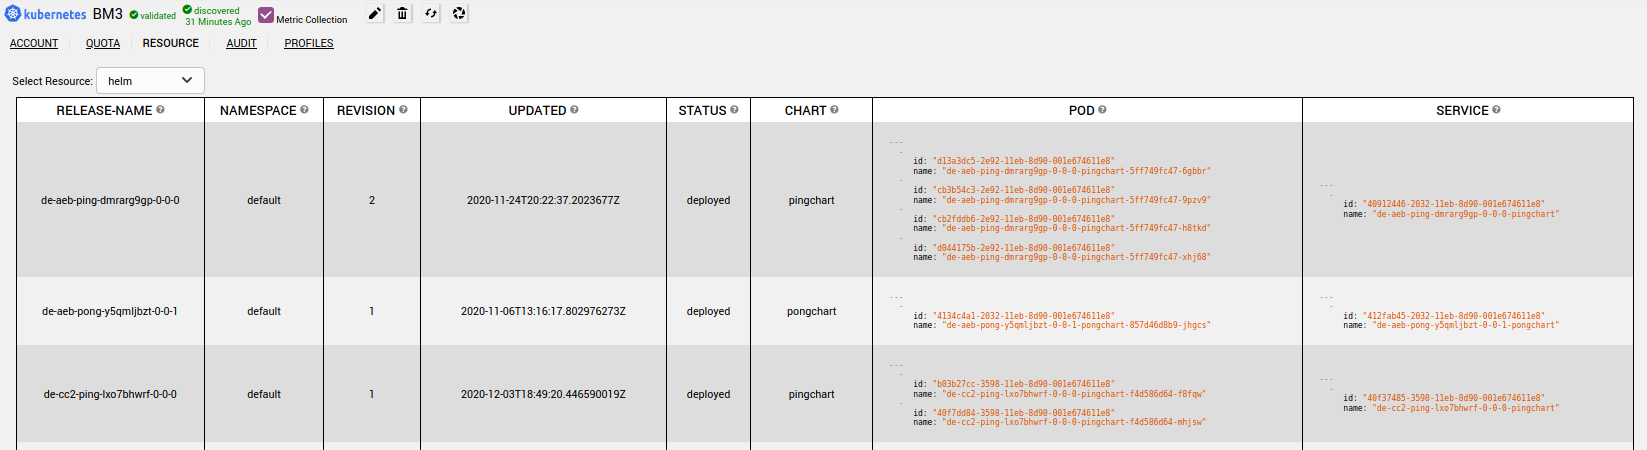Click help icon beside NAMESPACE header

point(304,110)
